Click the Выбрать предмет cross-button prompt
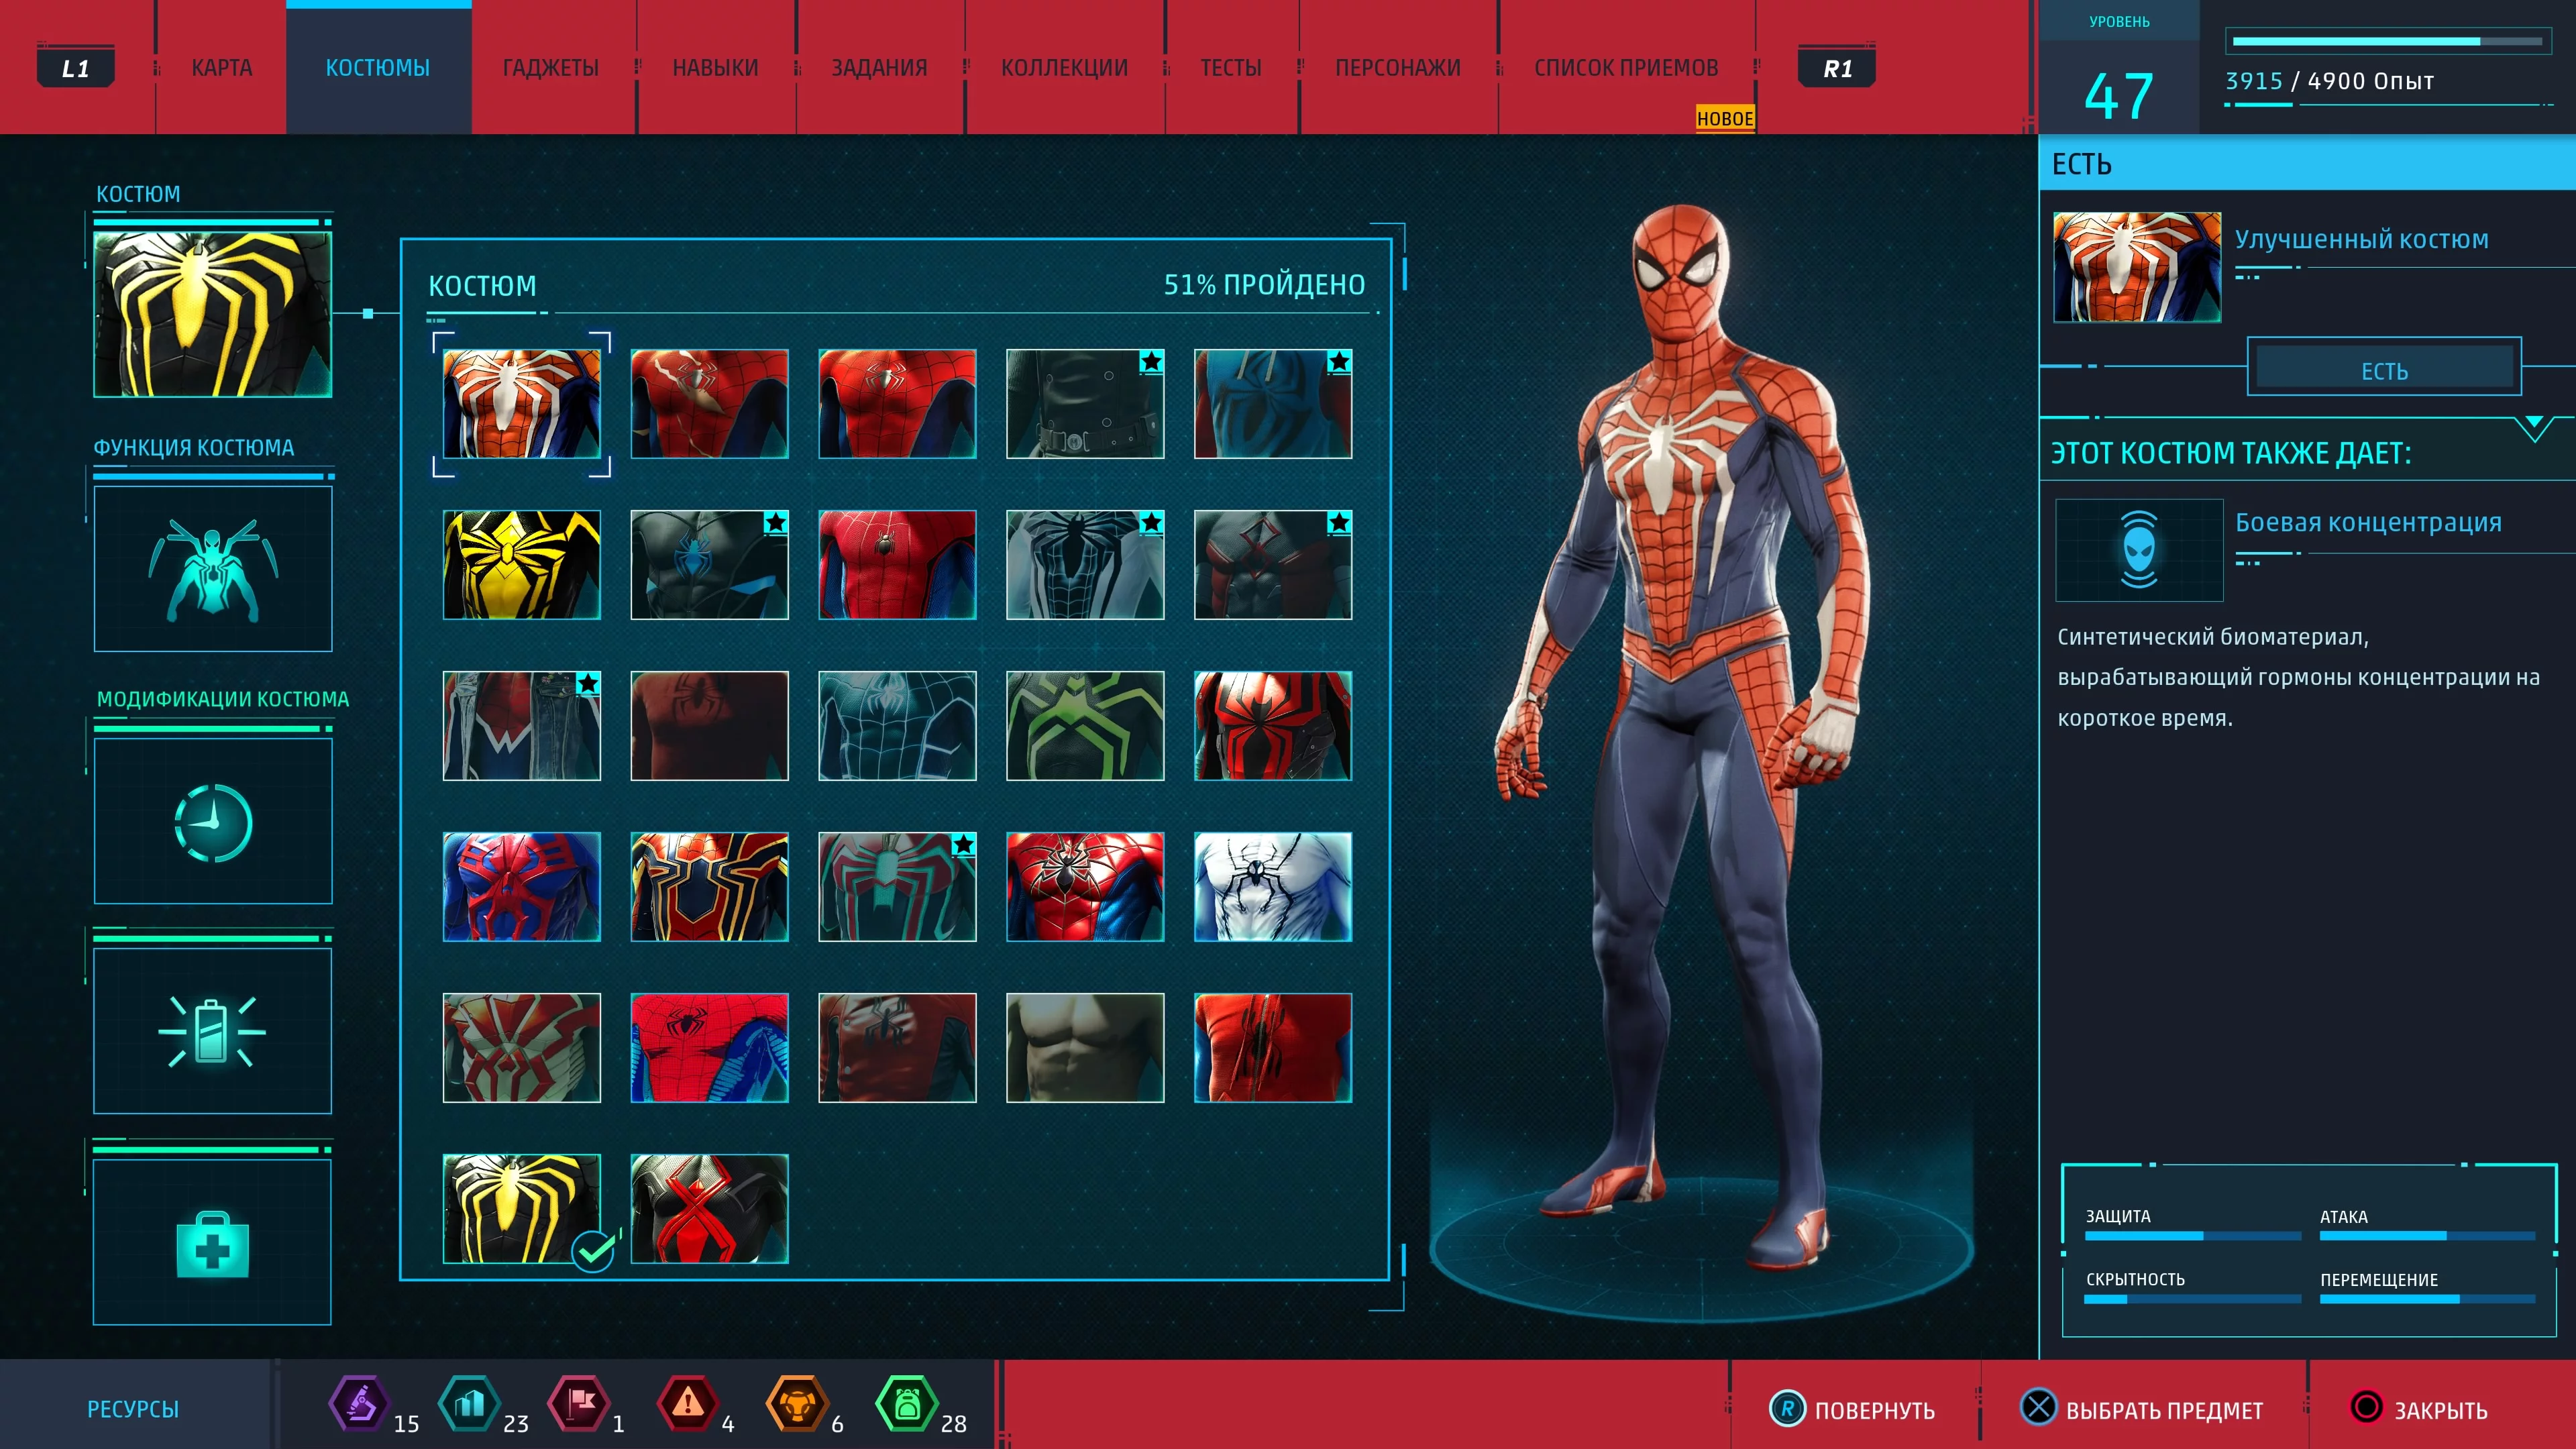 (2141, 1409)
